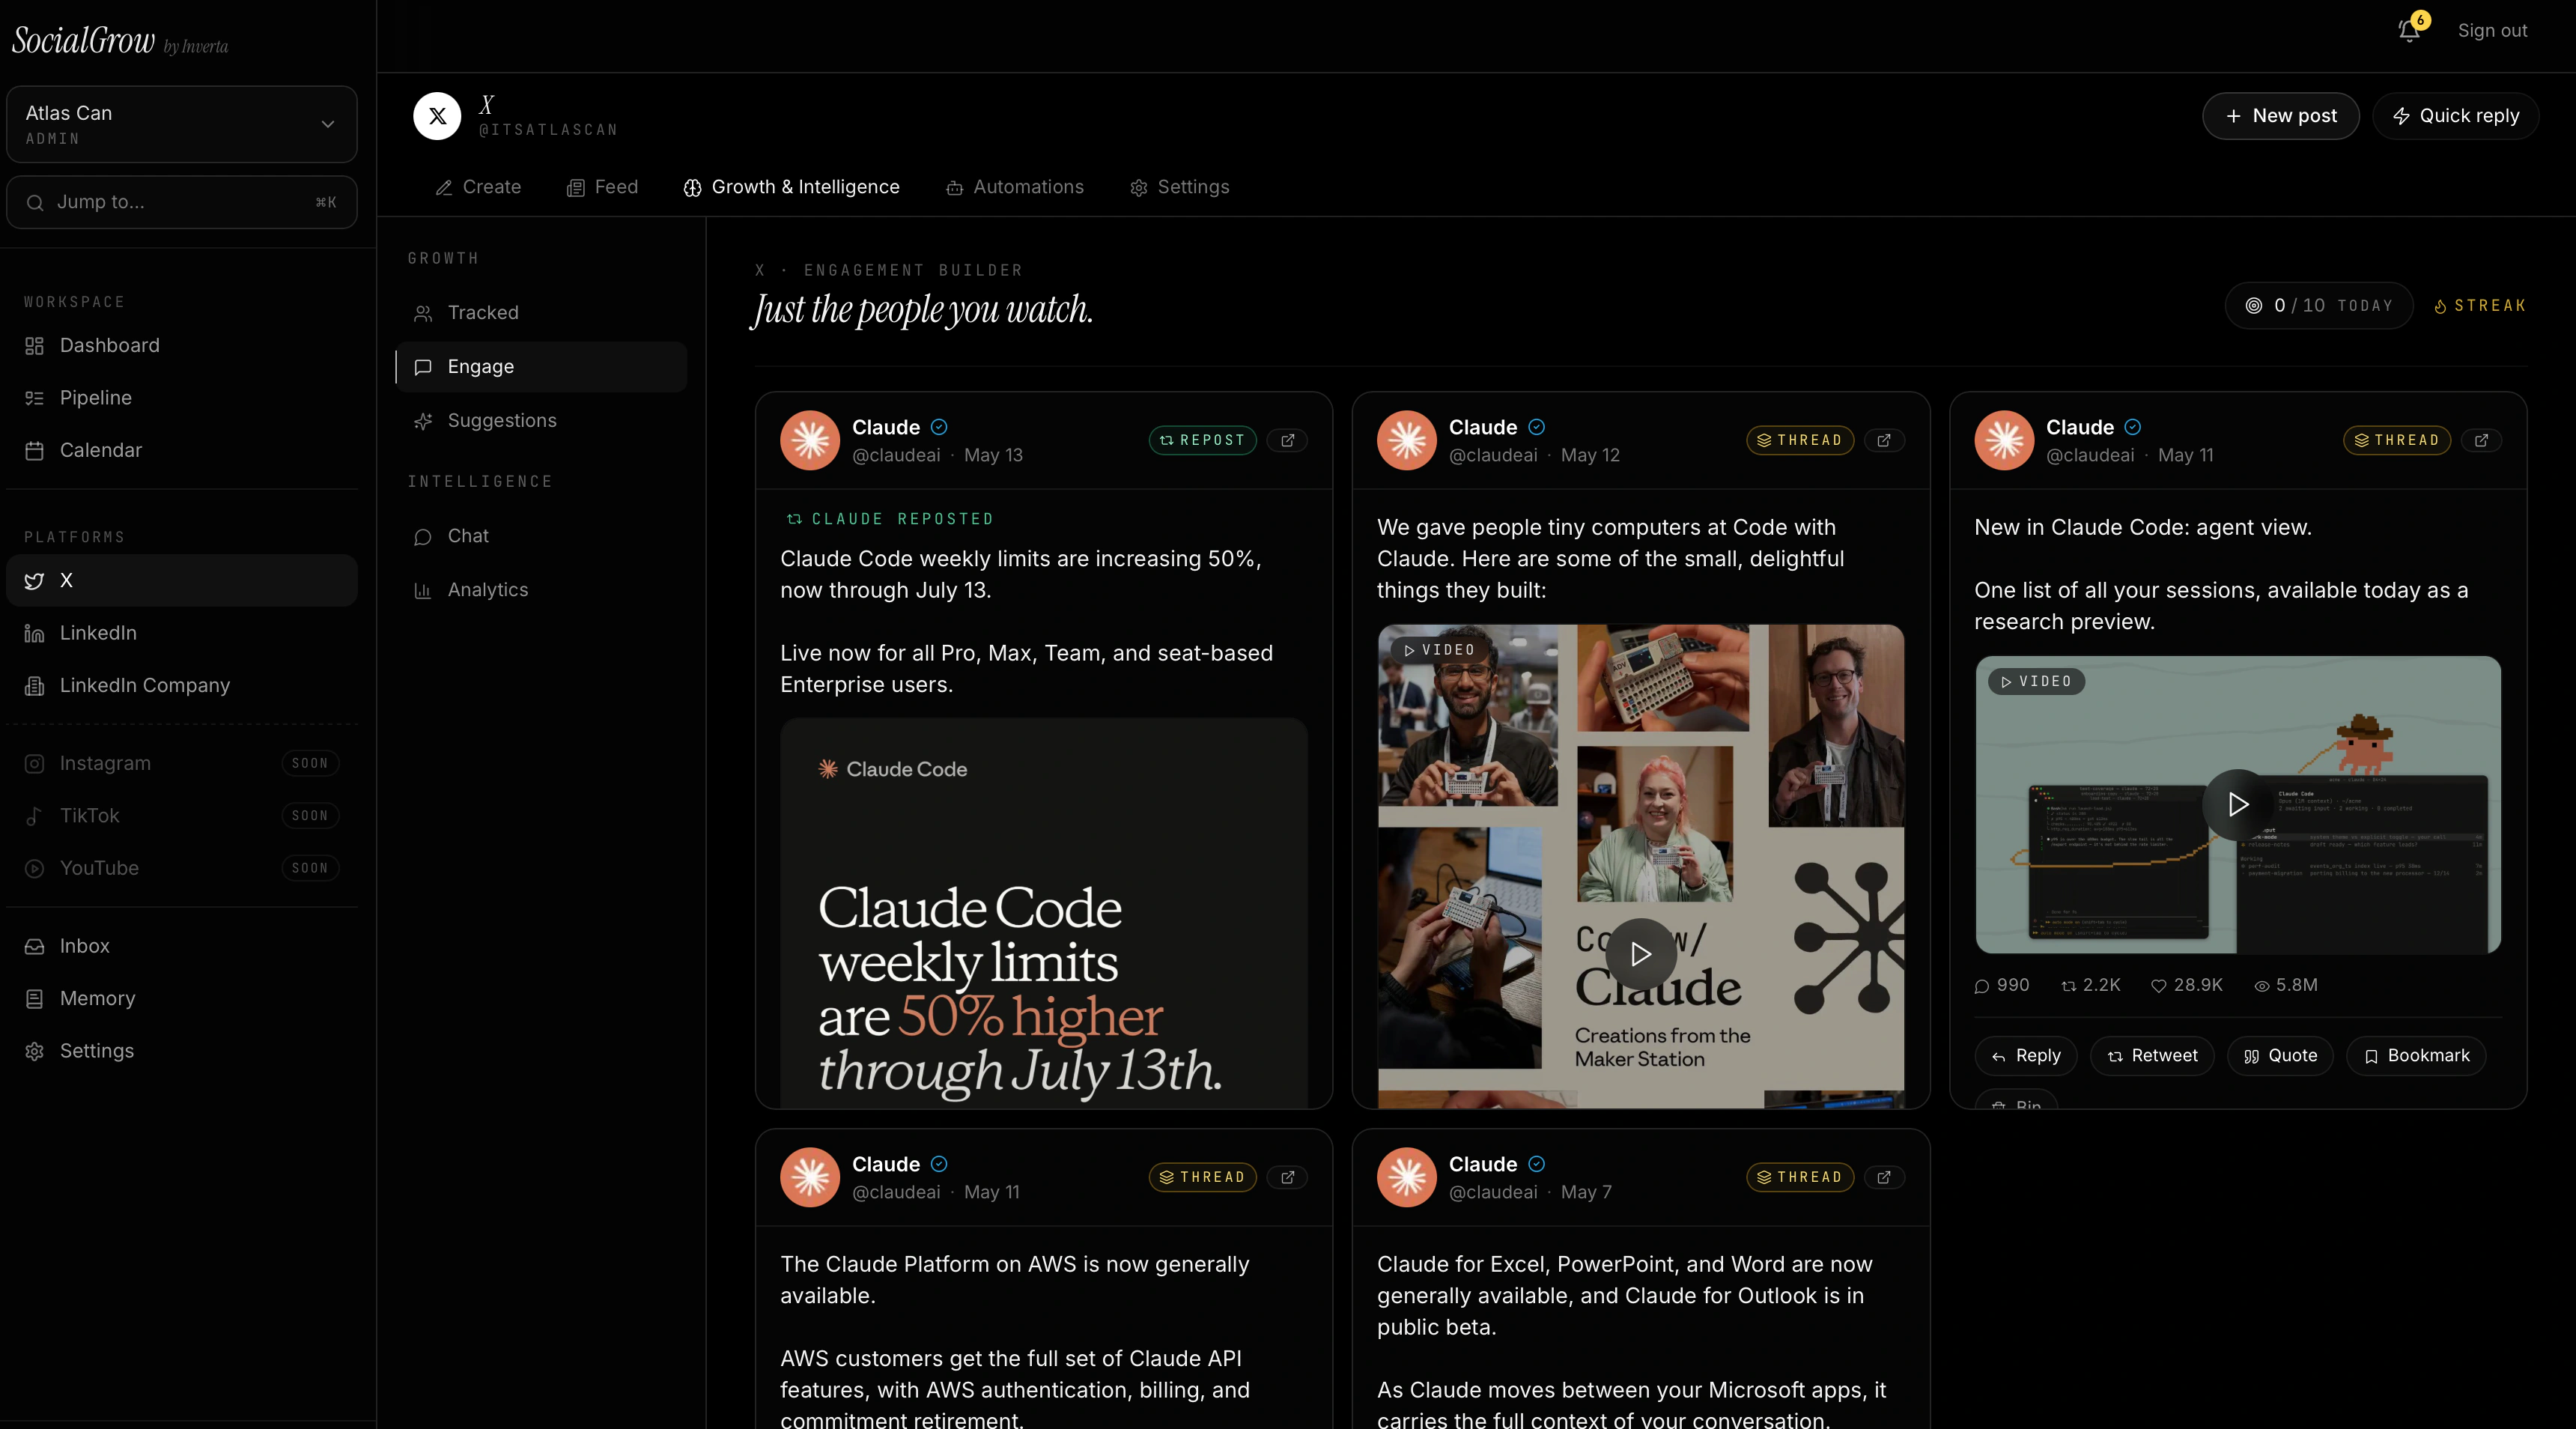This screenshot has width=2576, height=1429.
Task: Select LinkedIn Company platform
Action: tap(182, 685)
